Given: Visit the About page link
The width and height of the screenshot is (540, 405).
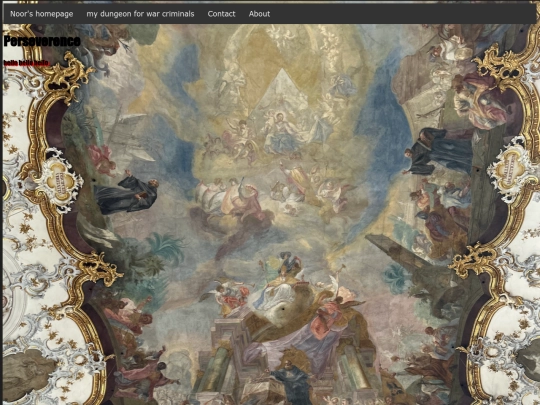Looking at the screenshot, I should [x=259, y=14].
